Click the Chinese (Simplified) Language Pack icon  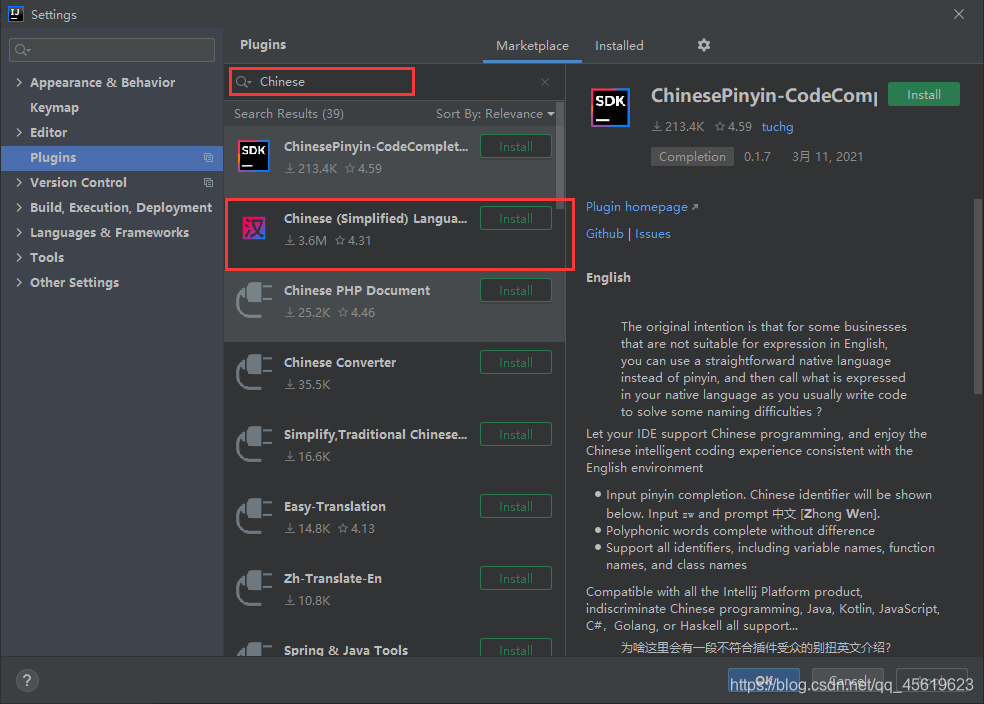coord(253,227)
